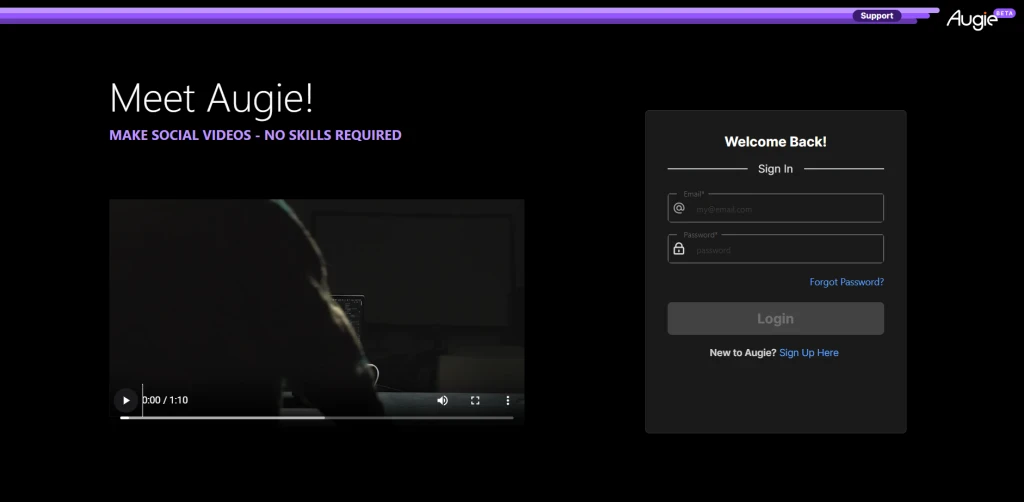Click the 0:00 / 1:10 time display
The height and width of the screenshot is (502, 1024).
(165, 400)
